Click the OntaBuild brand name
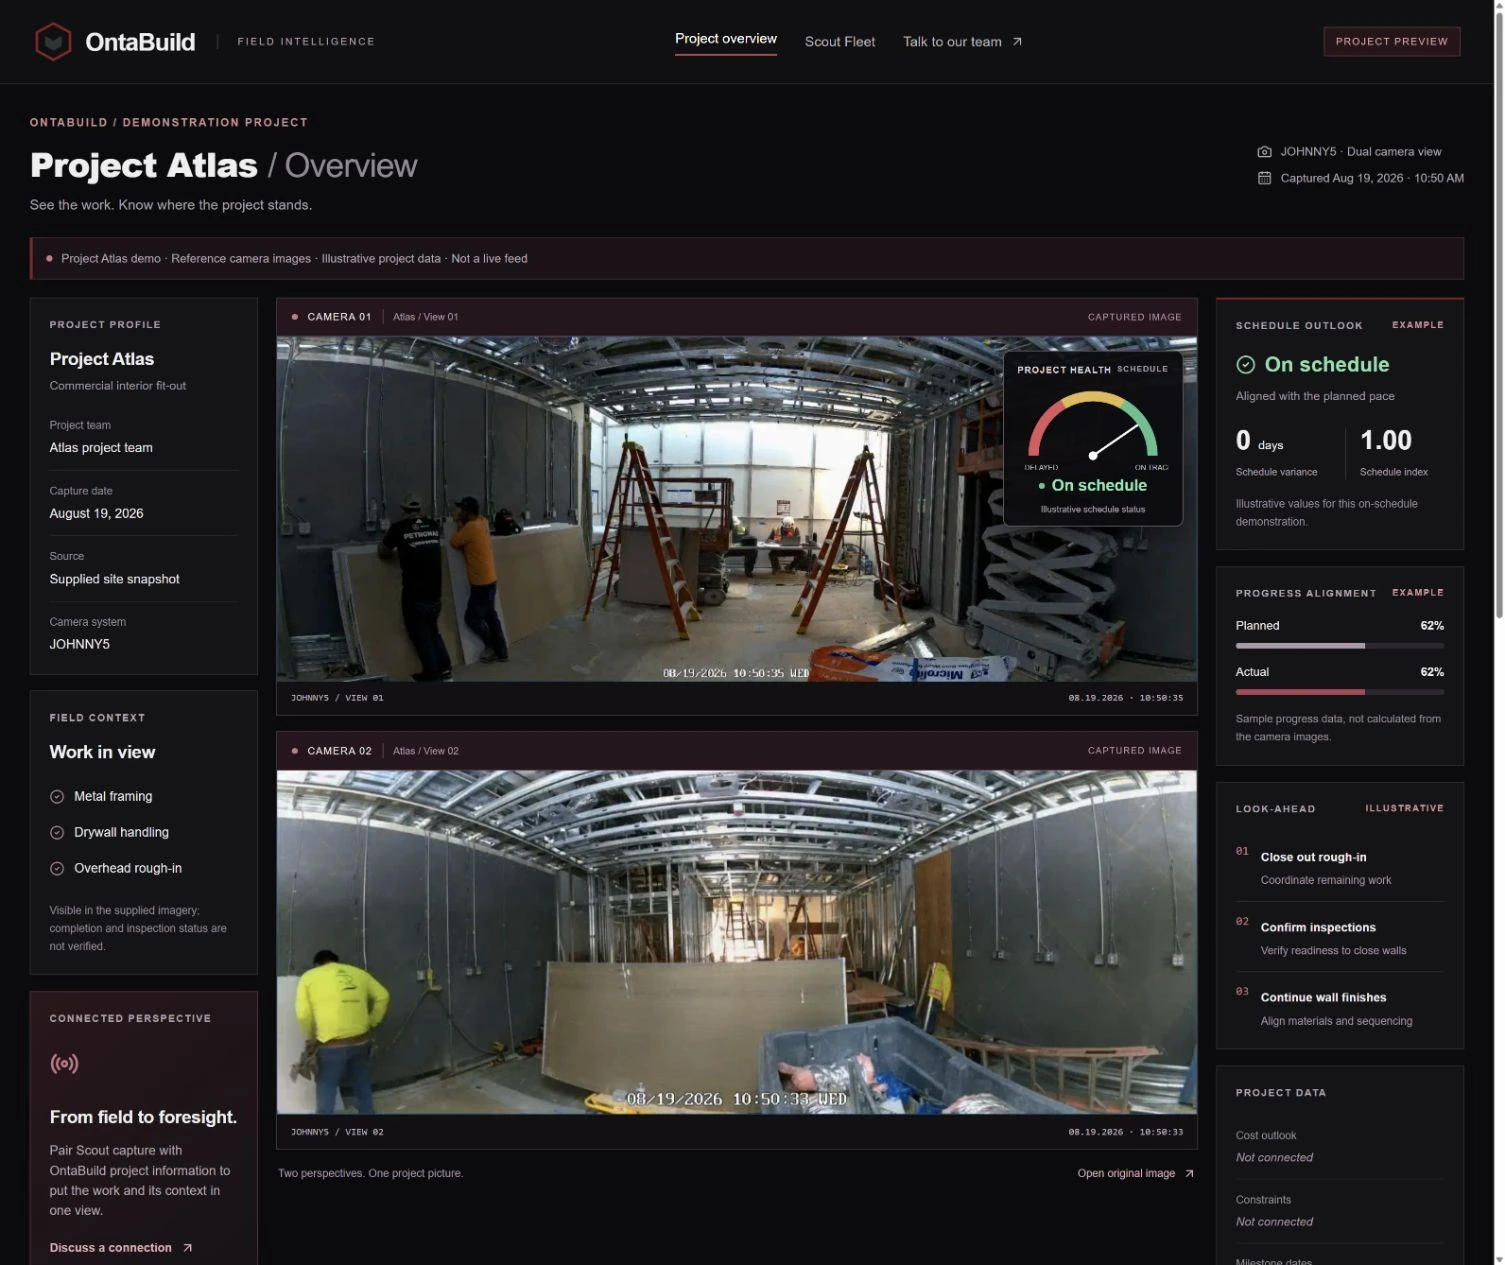 coord(140,42)
